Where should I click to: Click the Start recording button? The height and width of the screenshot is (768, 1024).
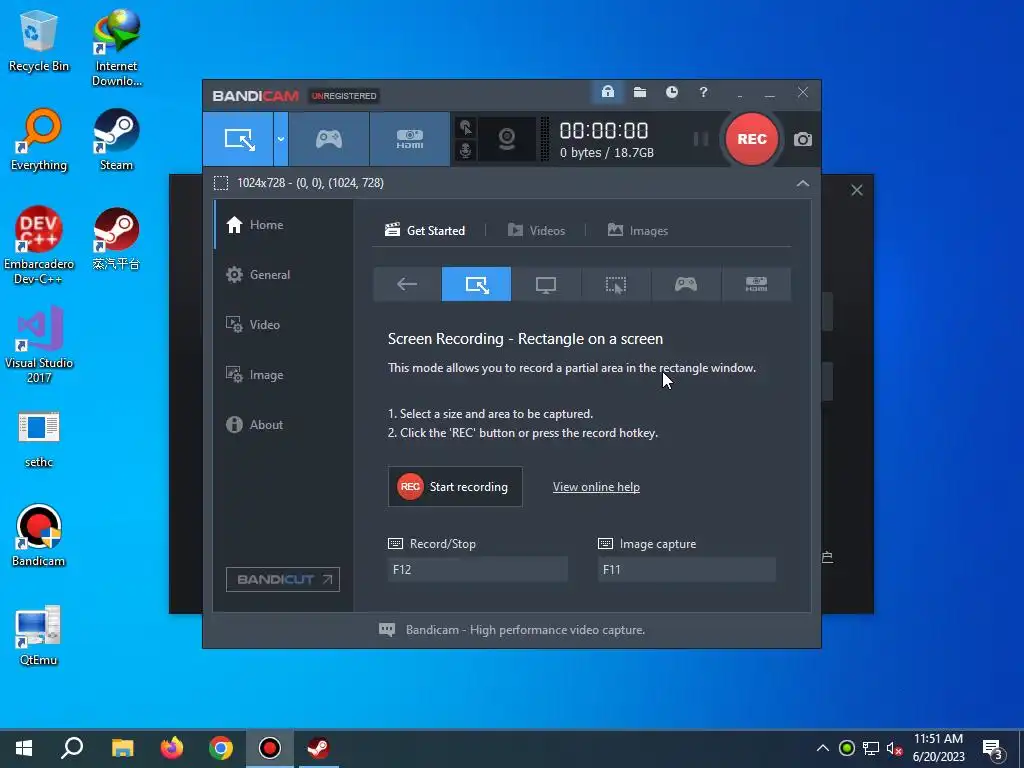455,487
